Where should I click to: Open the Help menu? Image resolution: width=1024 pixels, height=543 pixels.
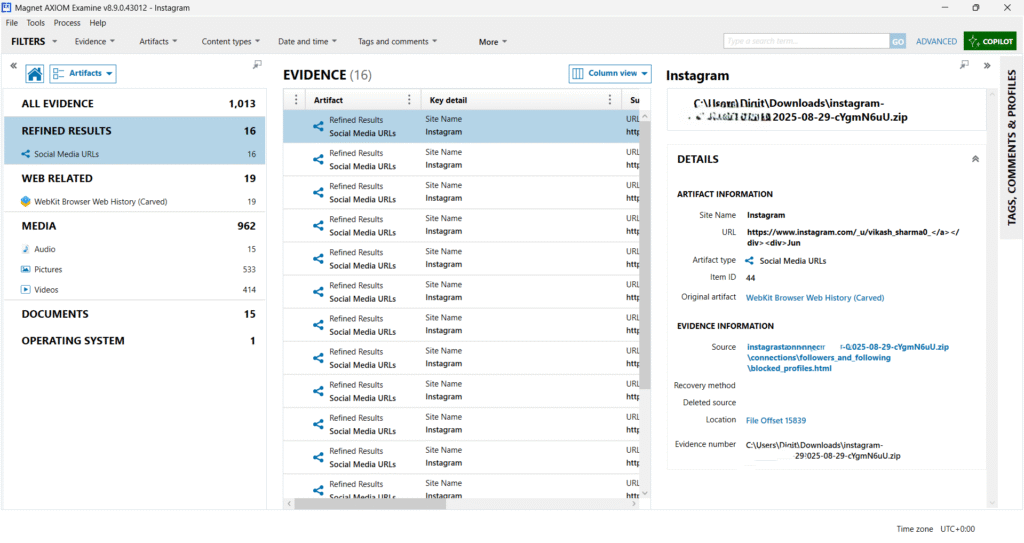pyautogui.click(x=98, y=23)
